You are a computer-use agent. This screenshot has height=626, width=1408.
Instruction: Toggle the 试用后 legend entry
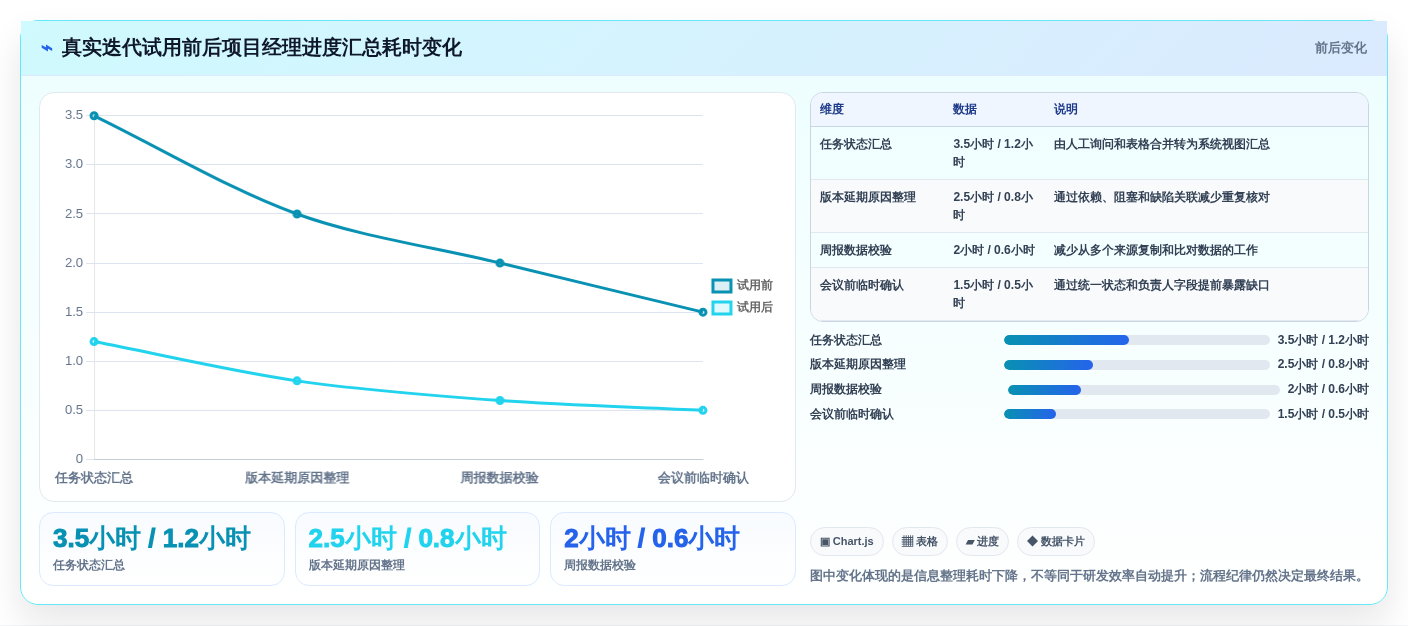click(x=742, y=308)
